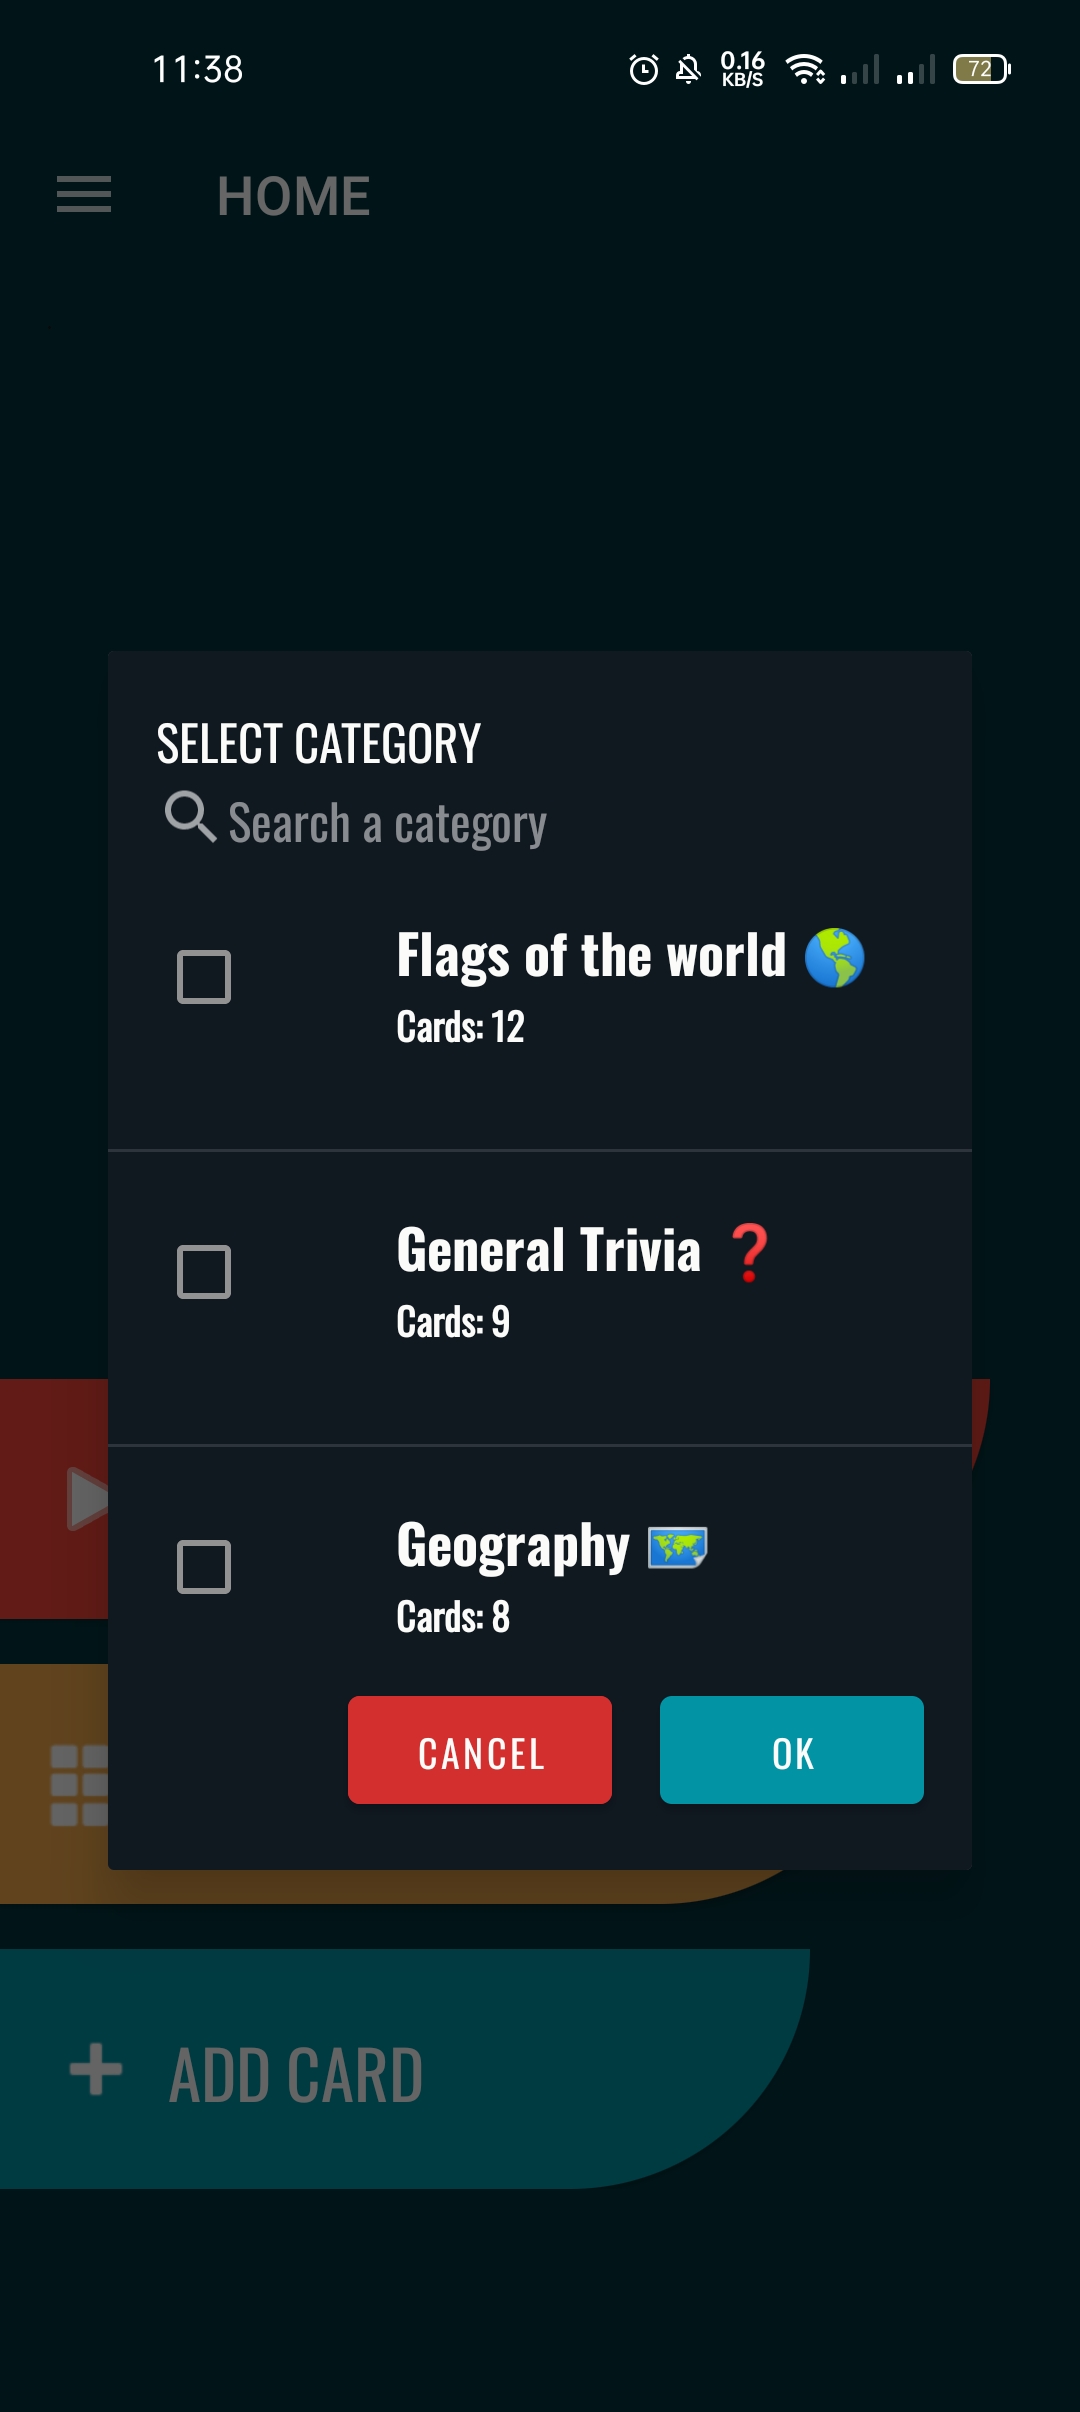1080x2412 pixels.
Task: Tick the General Trivia checkbox
Action: [204, 1272]
